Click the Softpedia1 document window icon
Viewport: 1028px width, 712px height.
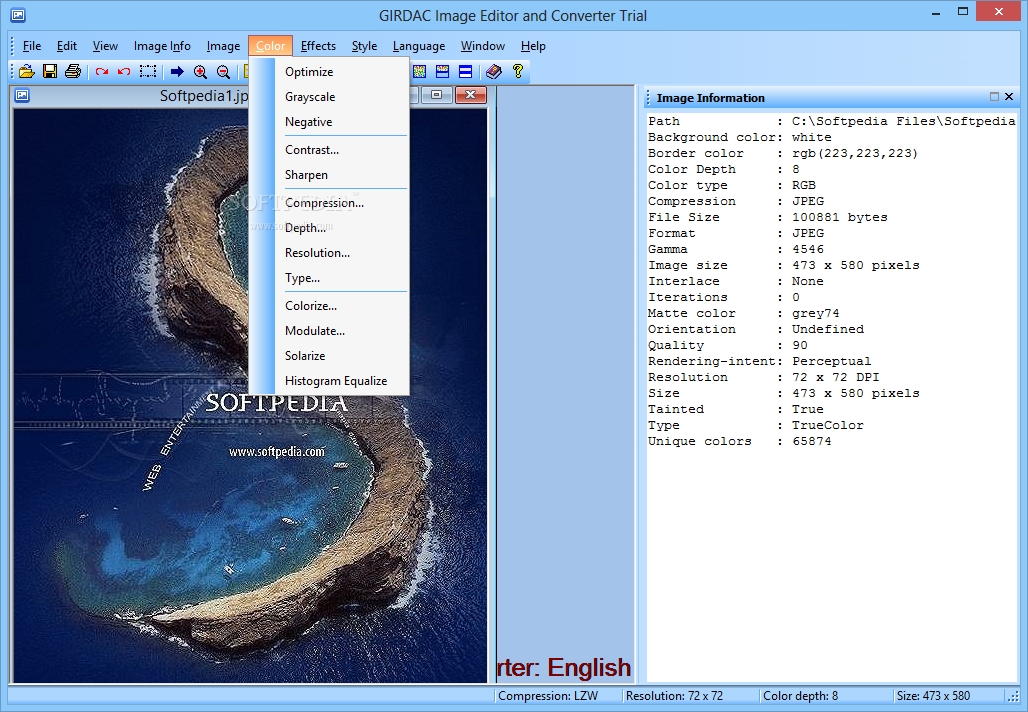click(22, 96)
